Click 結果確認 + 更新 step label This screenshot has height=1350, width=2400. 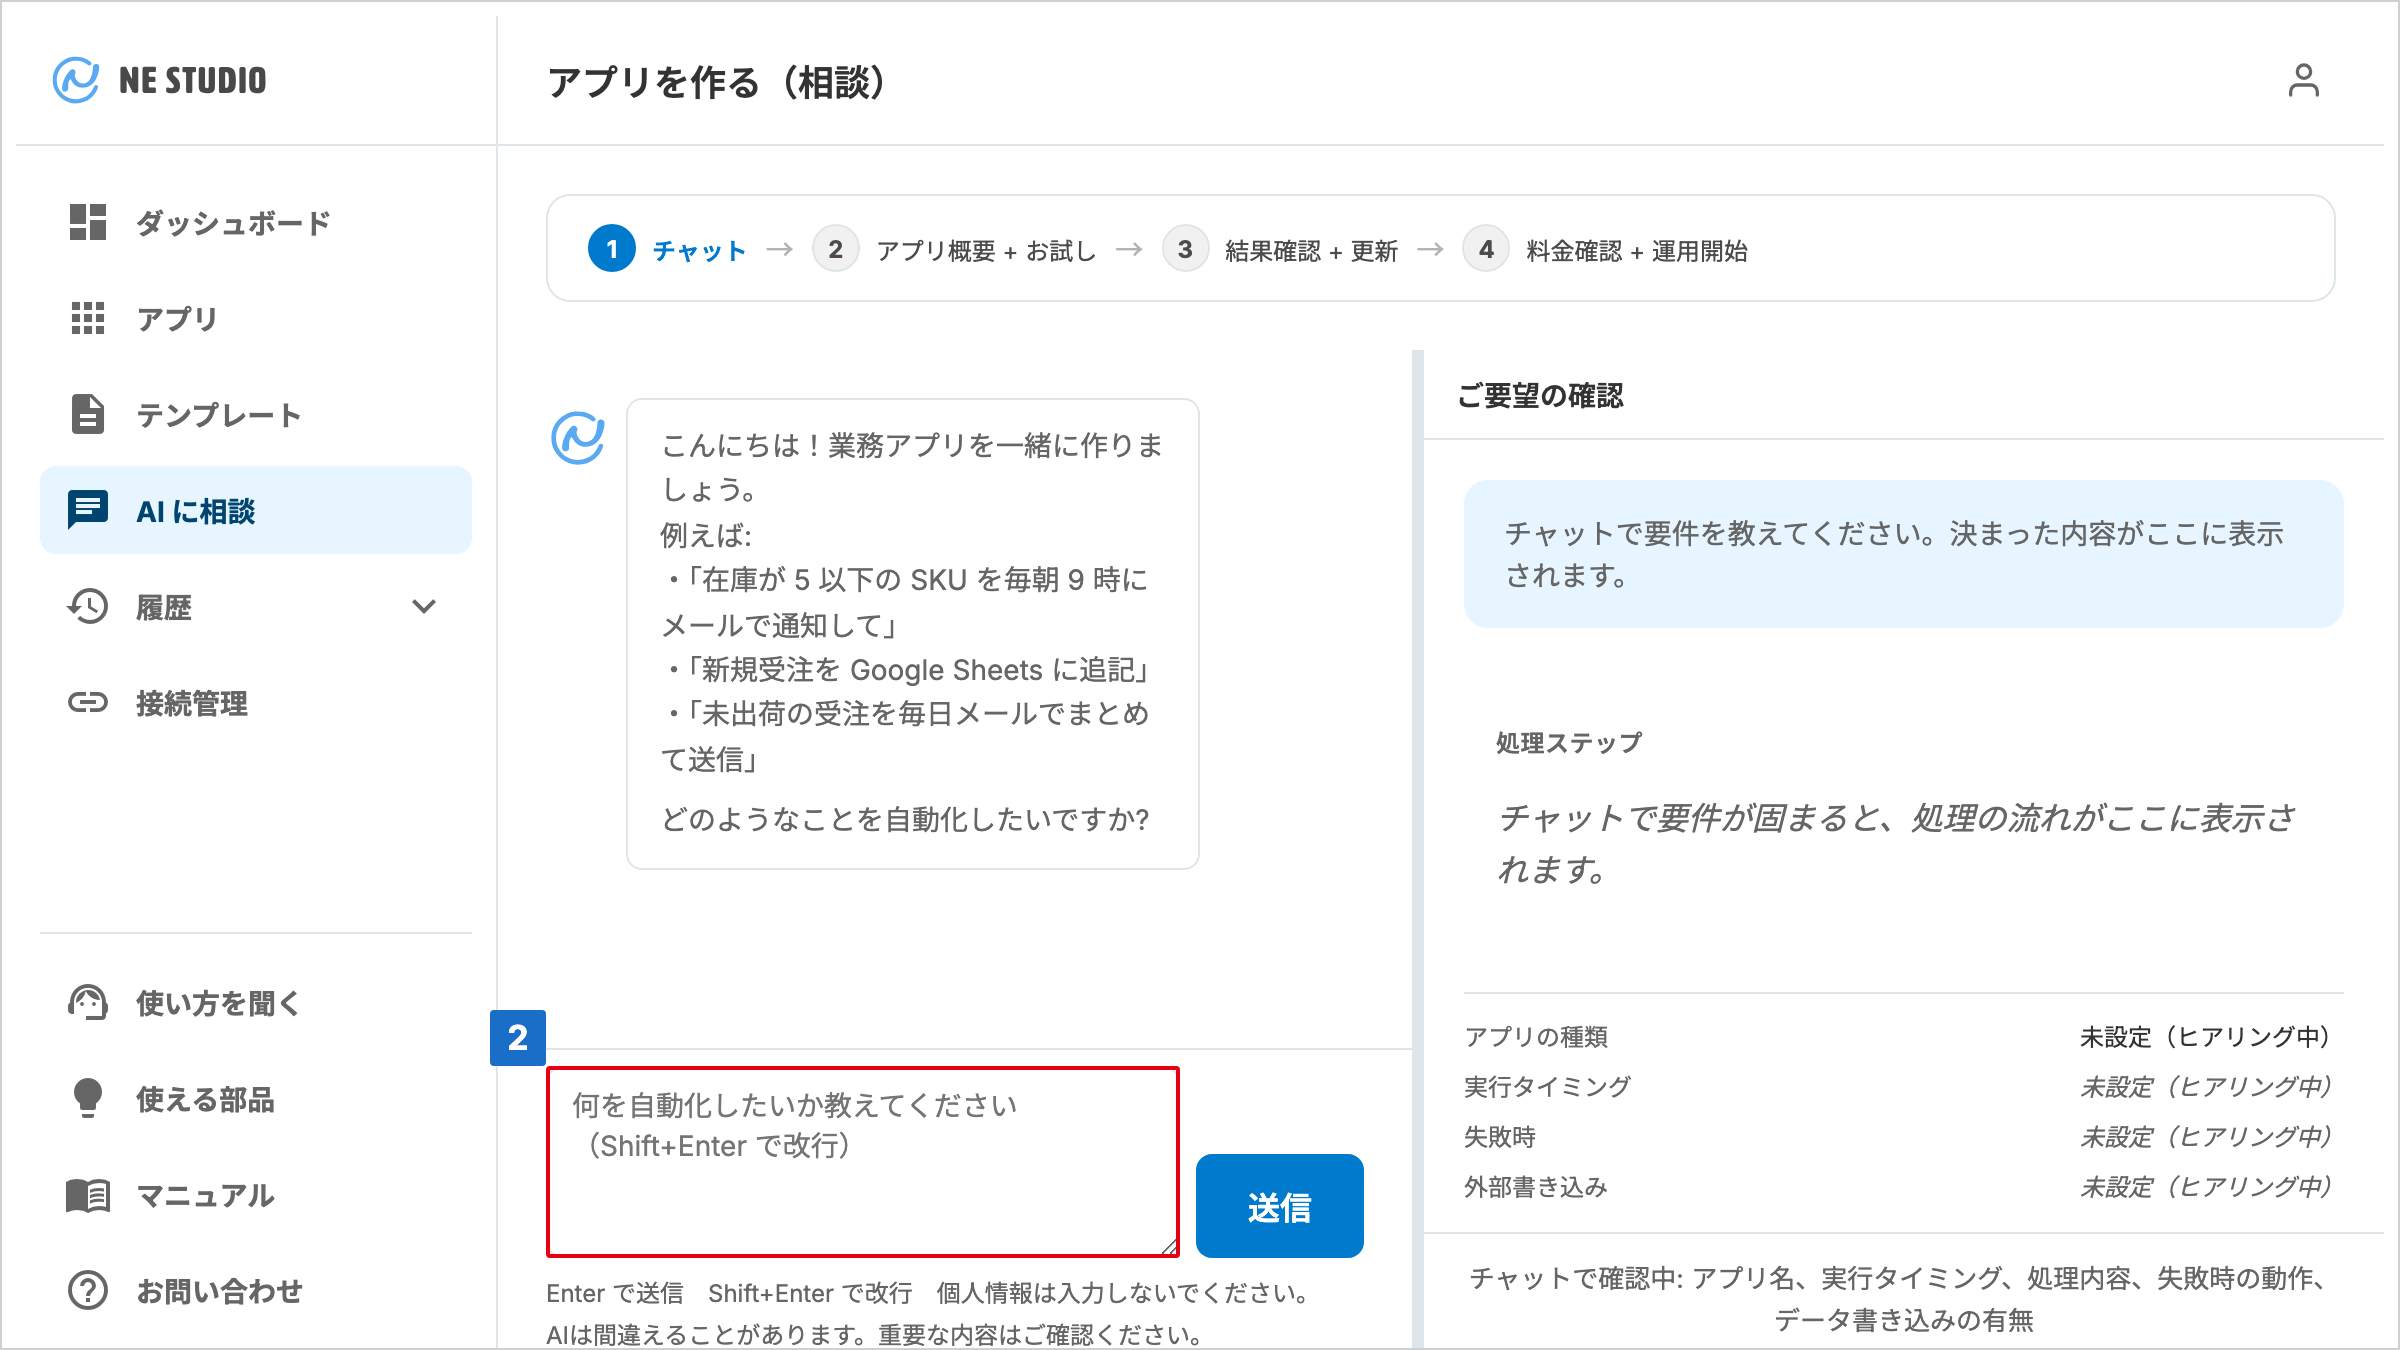(1311, 250)
